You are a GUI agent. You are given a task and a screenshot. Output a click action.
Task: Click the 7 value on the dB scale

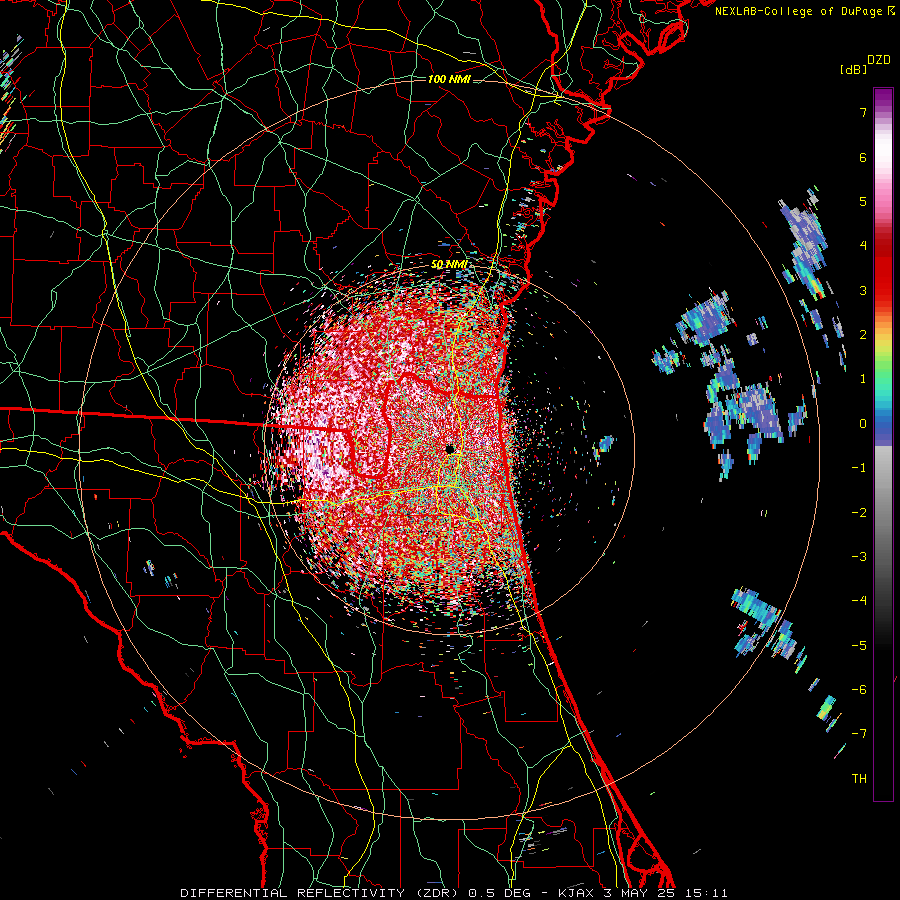(863, 112)
